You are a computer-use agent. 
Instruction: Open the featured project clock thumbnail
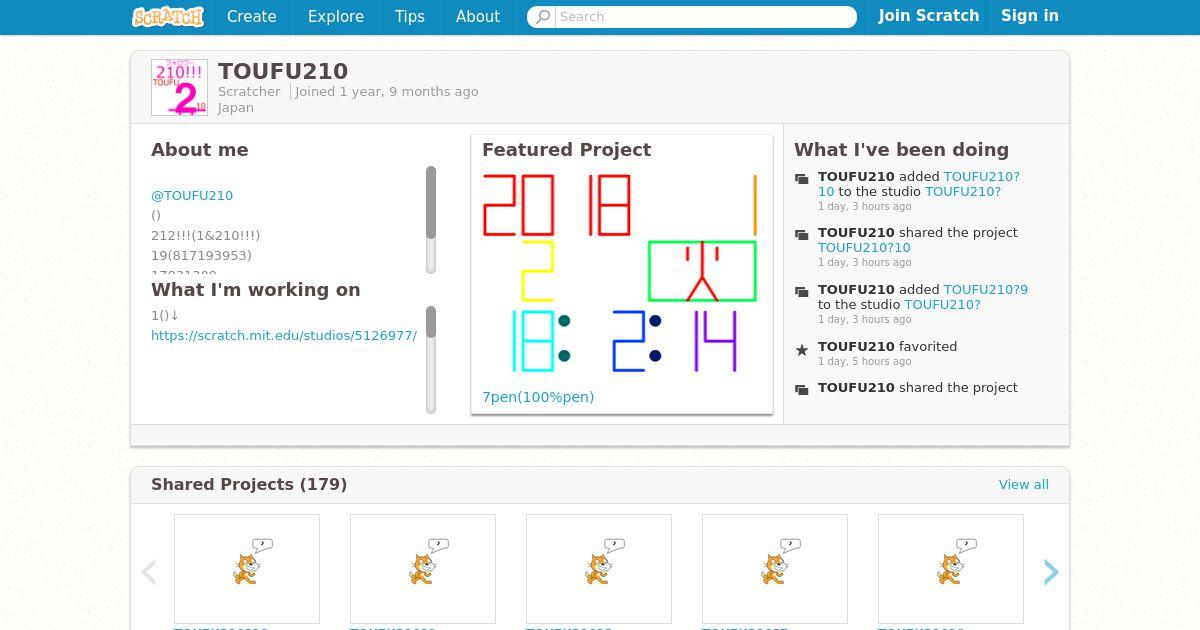[621, 275]
